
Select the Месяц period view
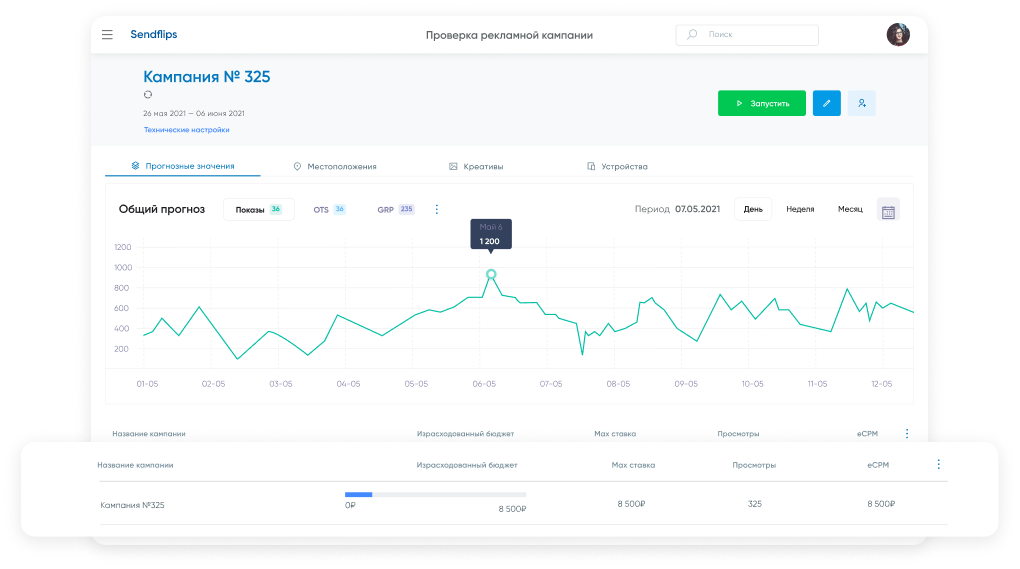850,210
